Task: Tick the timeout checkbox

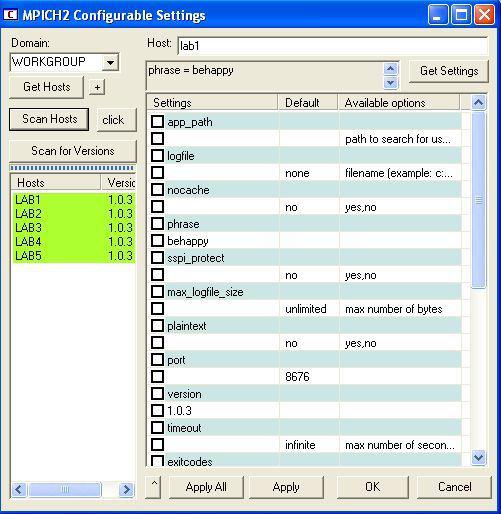Action: 157,427
